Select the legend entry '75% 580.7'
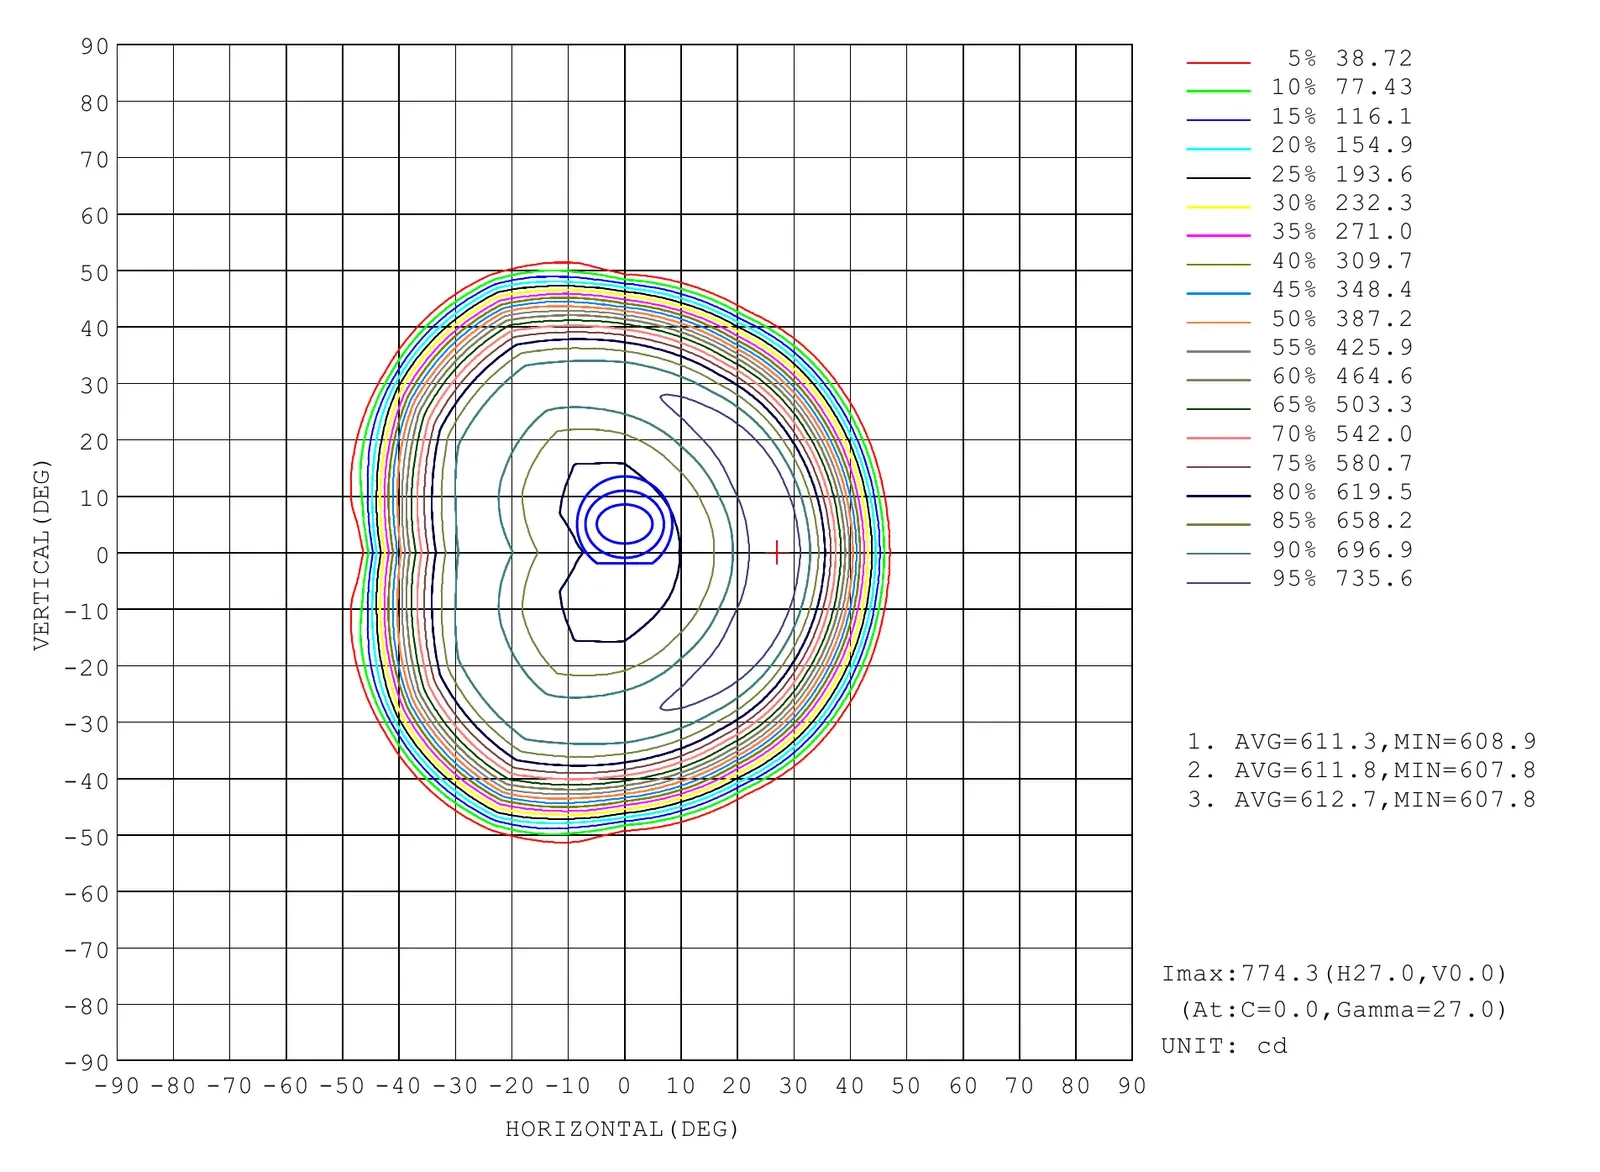This screenshot has height=1172, width=1600. (x=1299, y=464)
